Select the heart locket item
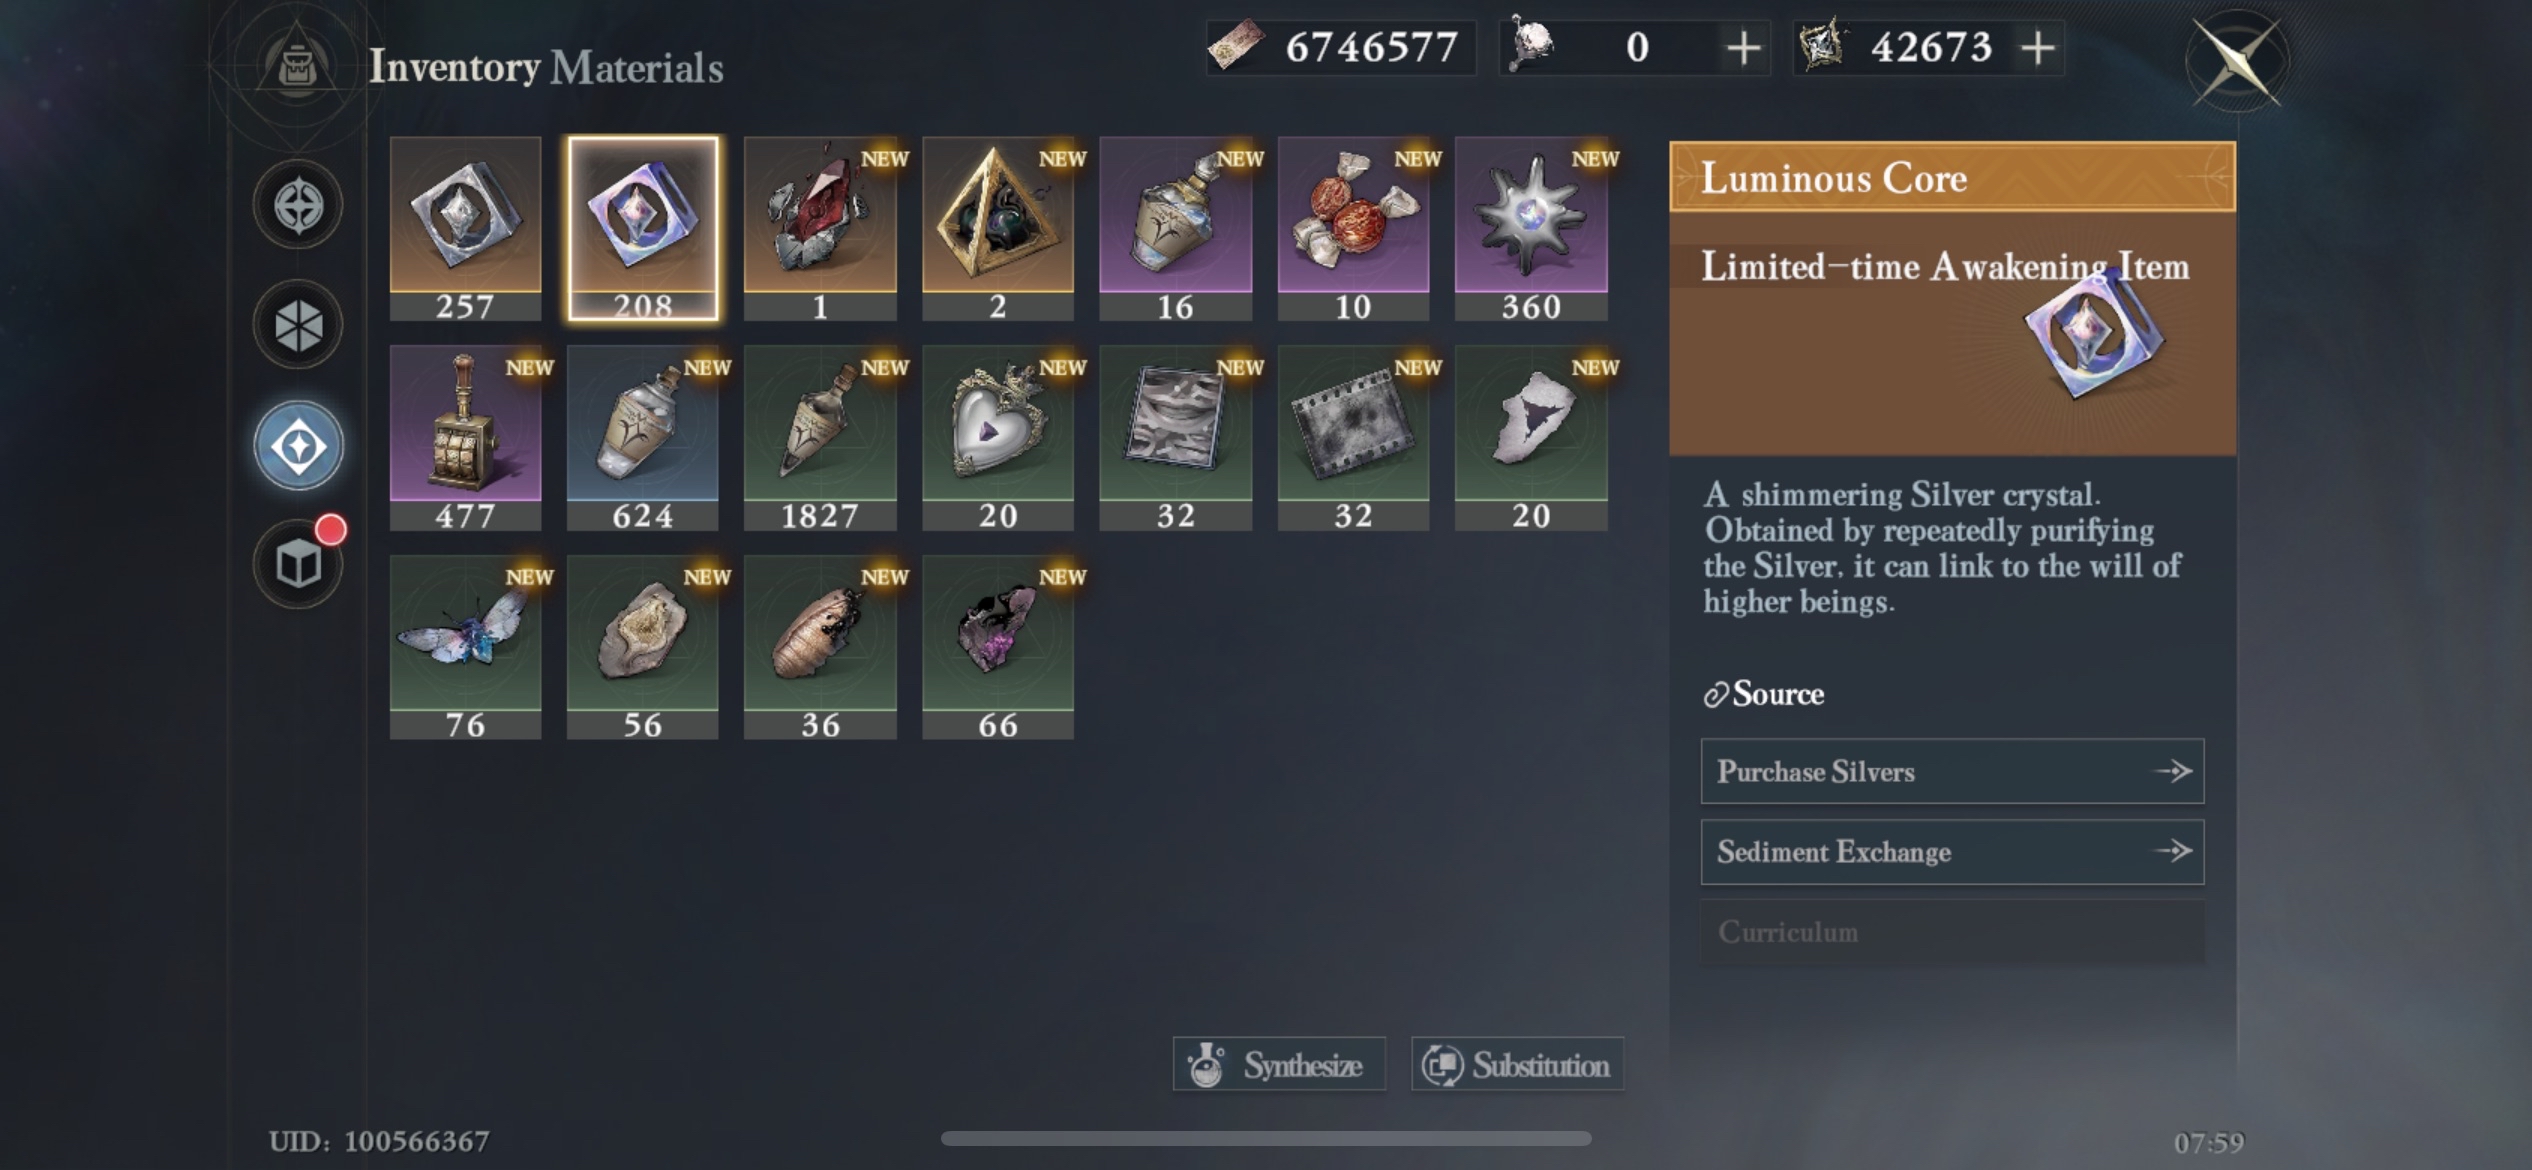 point(997,437)
